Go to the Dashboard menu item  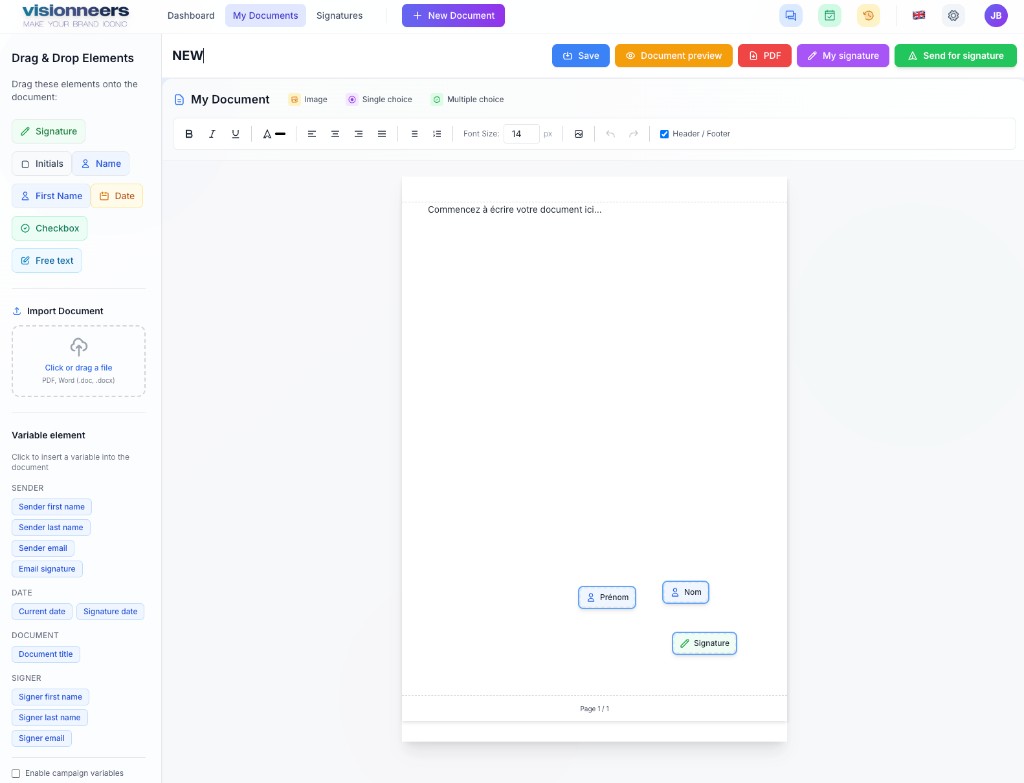click(191, 15)
